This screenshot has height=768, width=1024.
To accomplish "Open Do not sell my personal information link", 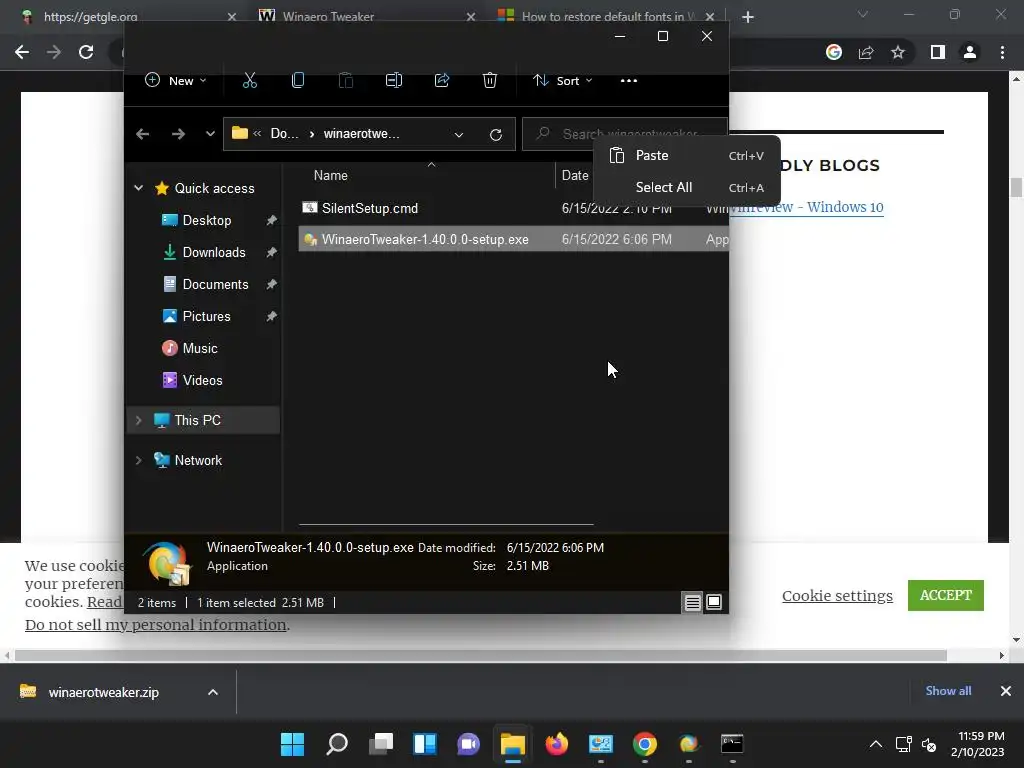I will (x=155, y=625).
